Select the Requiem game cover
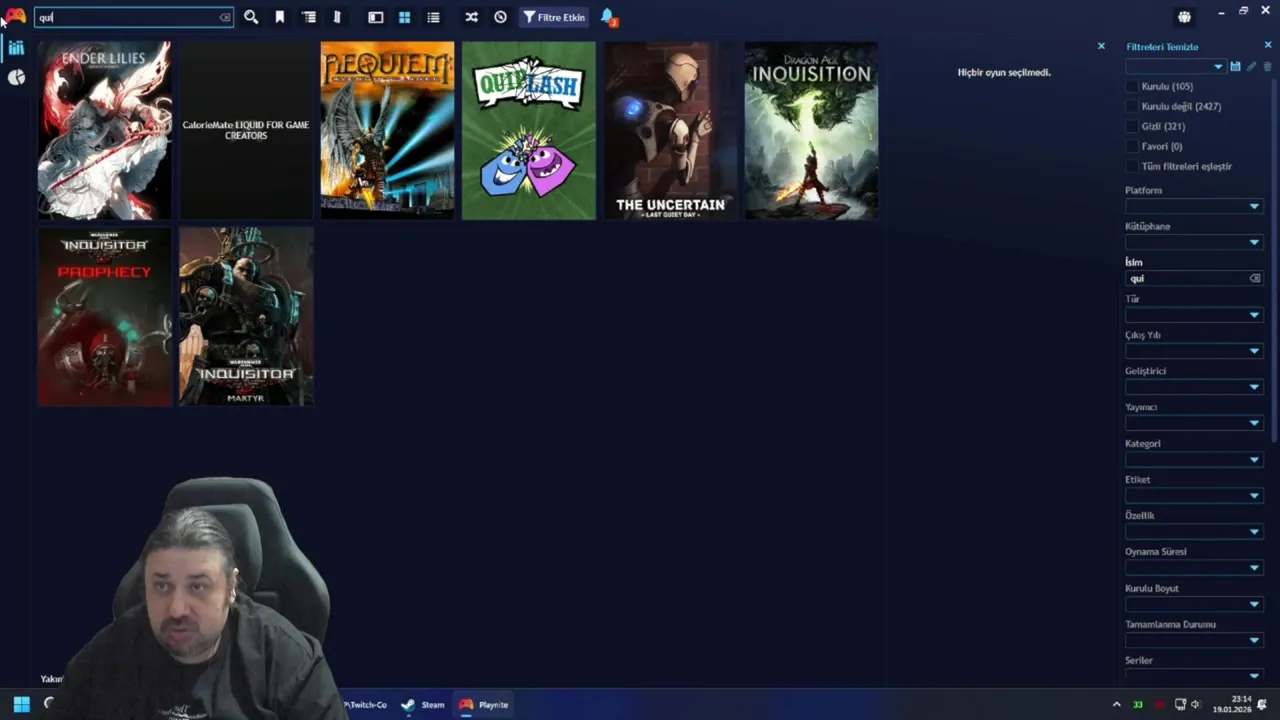The image size is (1280, 720). coord(387,130)
